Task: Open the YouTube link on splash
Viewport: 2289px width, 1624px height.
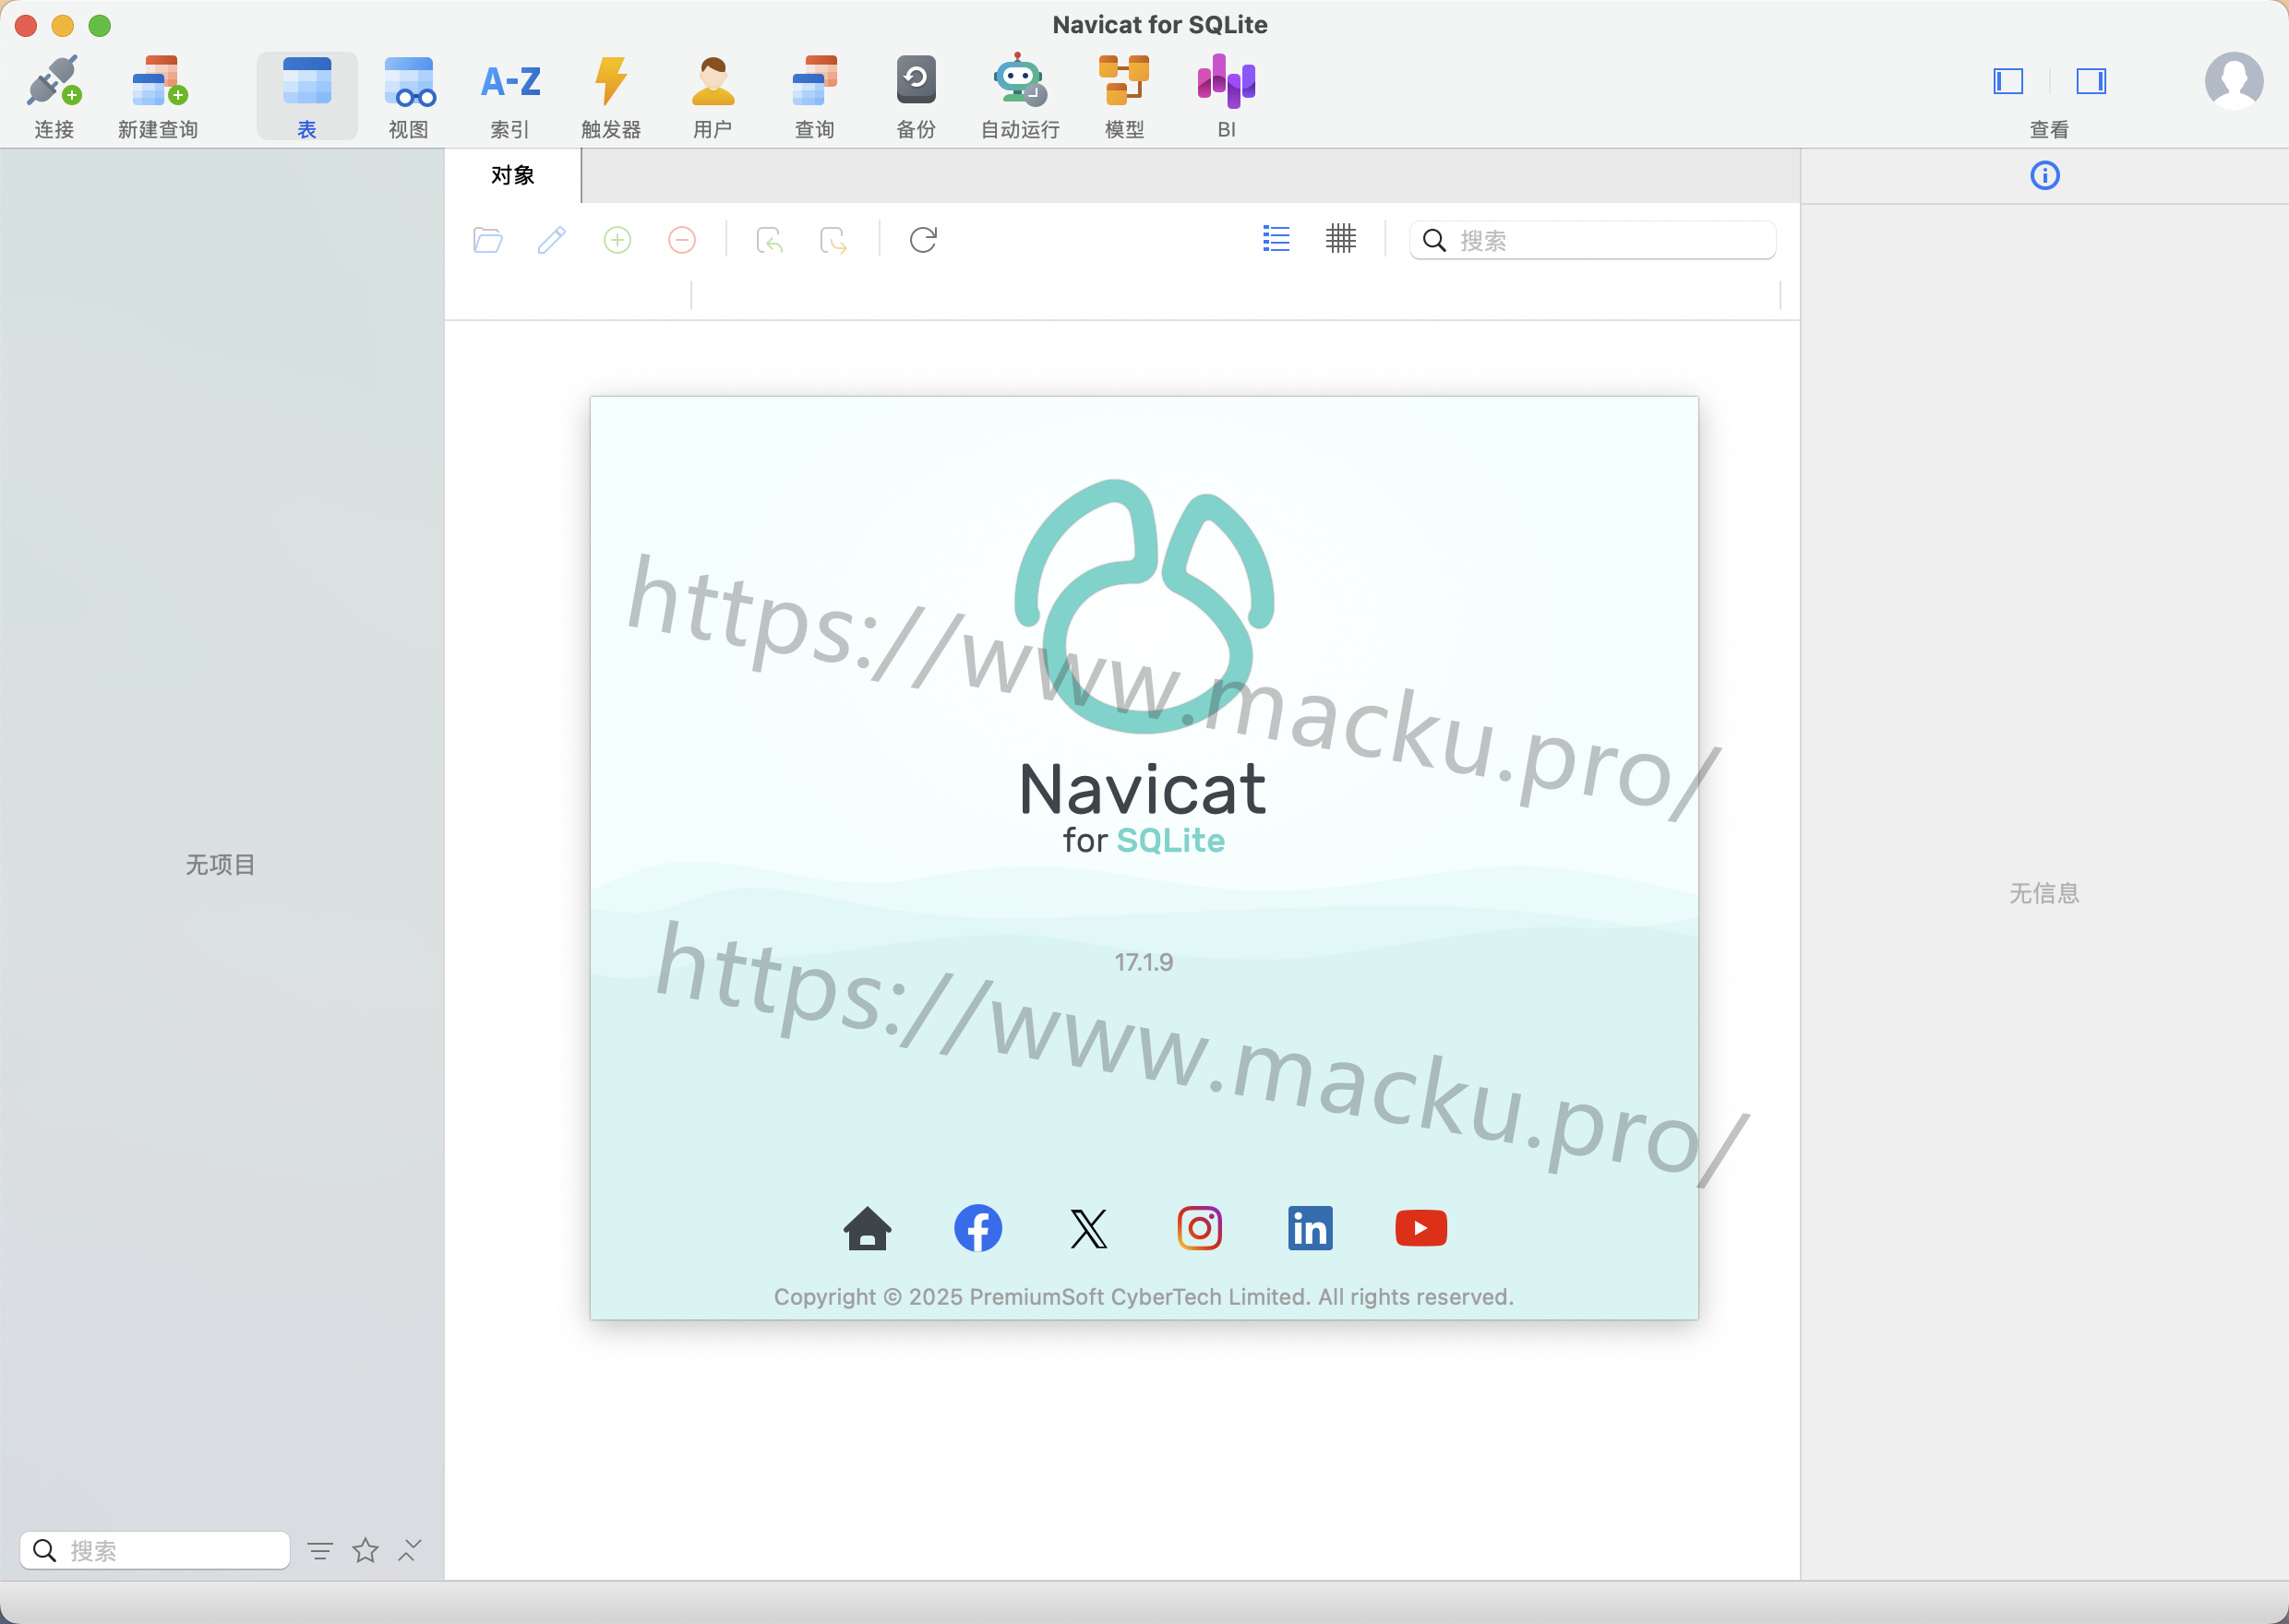Action: point(1421,1228)
